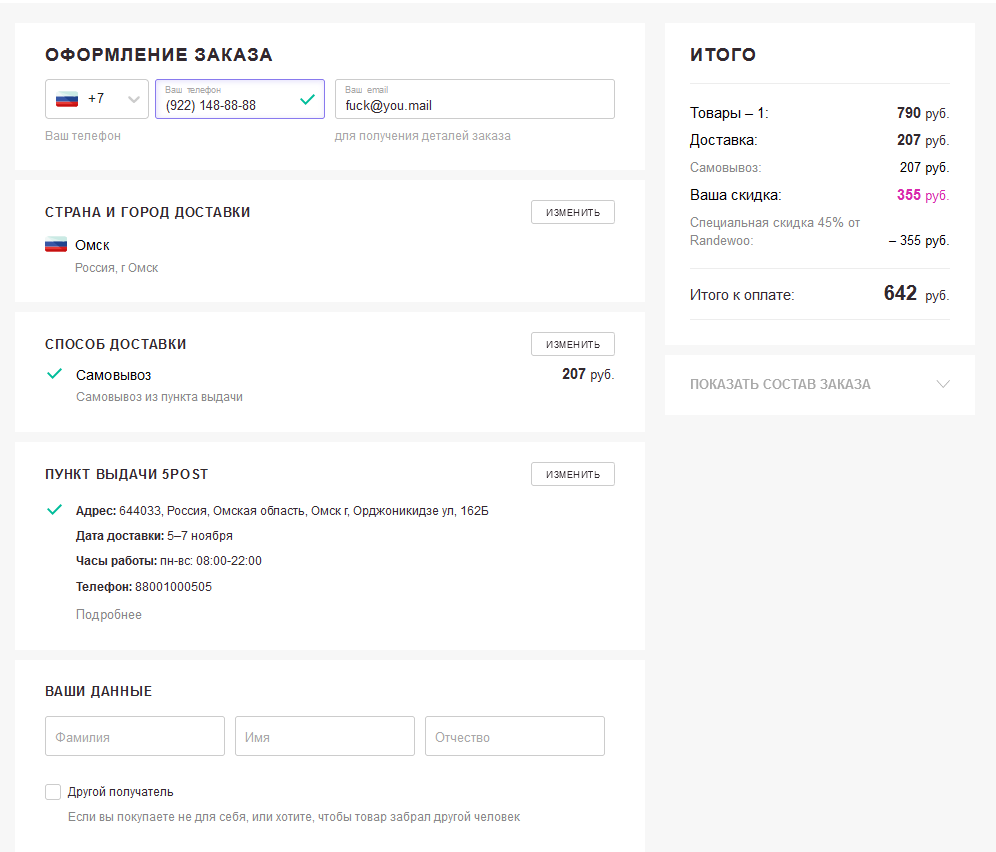996x852 pixels.
Task: Click the Russian flag in the country code selector
Action: [x=67, y=99]
